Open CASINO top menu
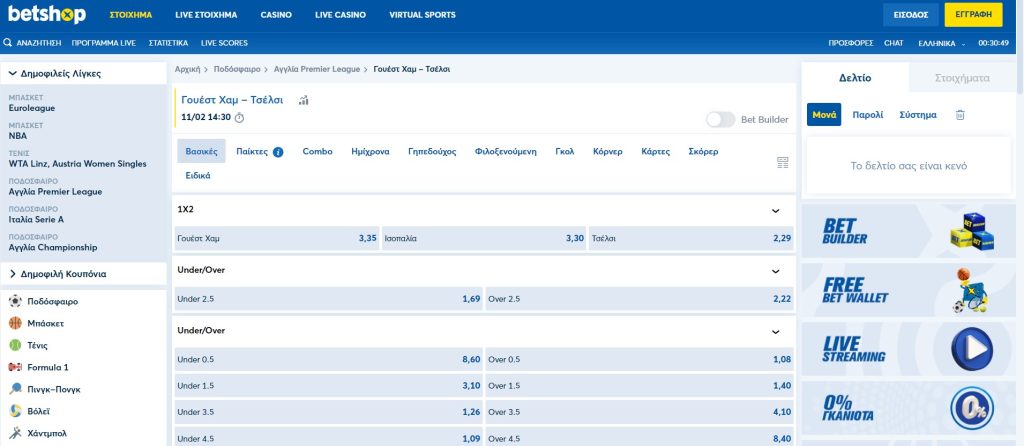1024x446 pixels. point(276,14)
